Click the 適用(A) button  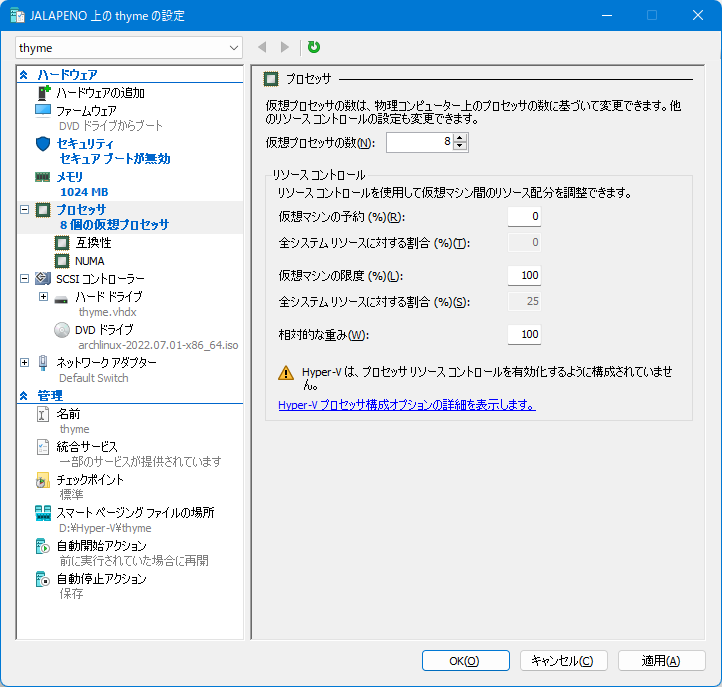pos(662,661)
